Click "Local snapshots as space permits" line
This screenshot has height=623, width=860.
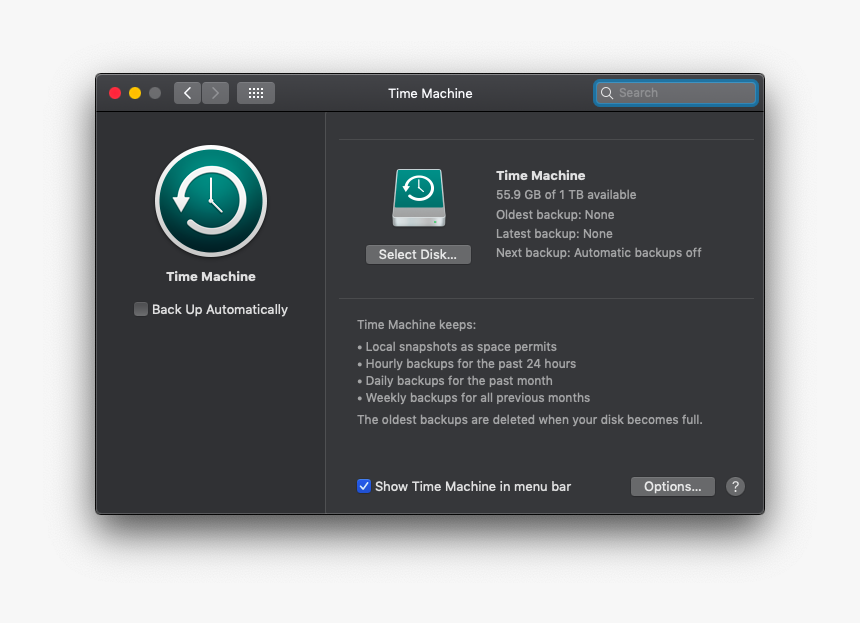point(457,347)
